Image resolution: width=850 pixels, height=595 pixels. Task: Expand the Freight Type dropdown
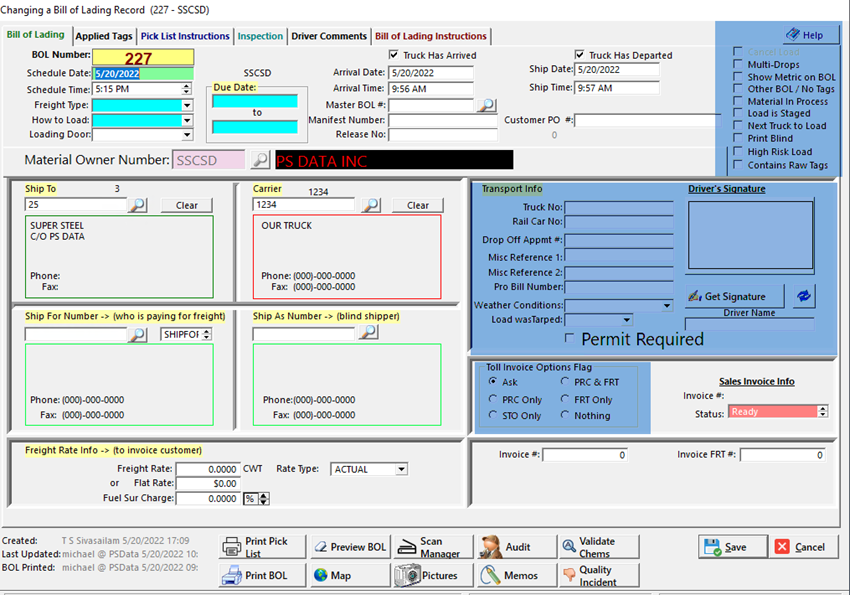[x=186, y=105]
